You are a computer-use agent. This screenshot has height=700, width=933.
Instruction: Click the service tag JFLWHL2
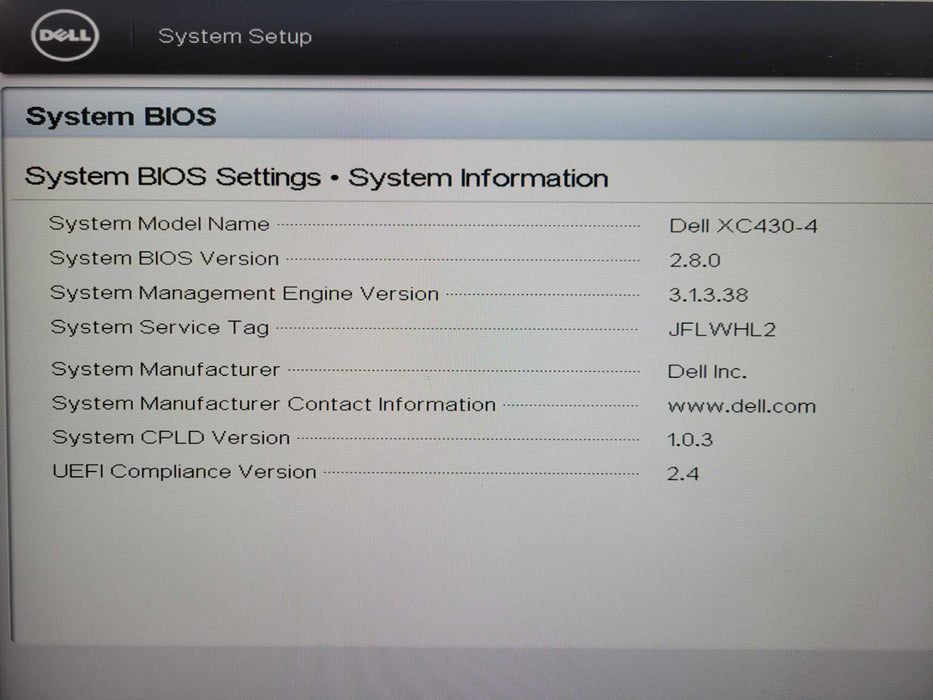coord(721,329)
